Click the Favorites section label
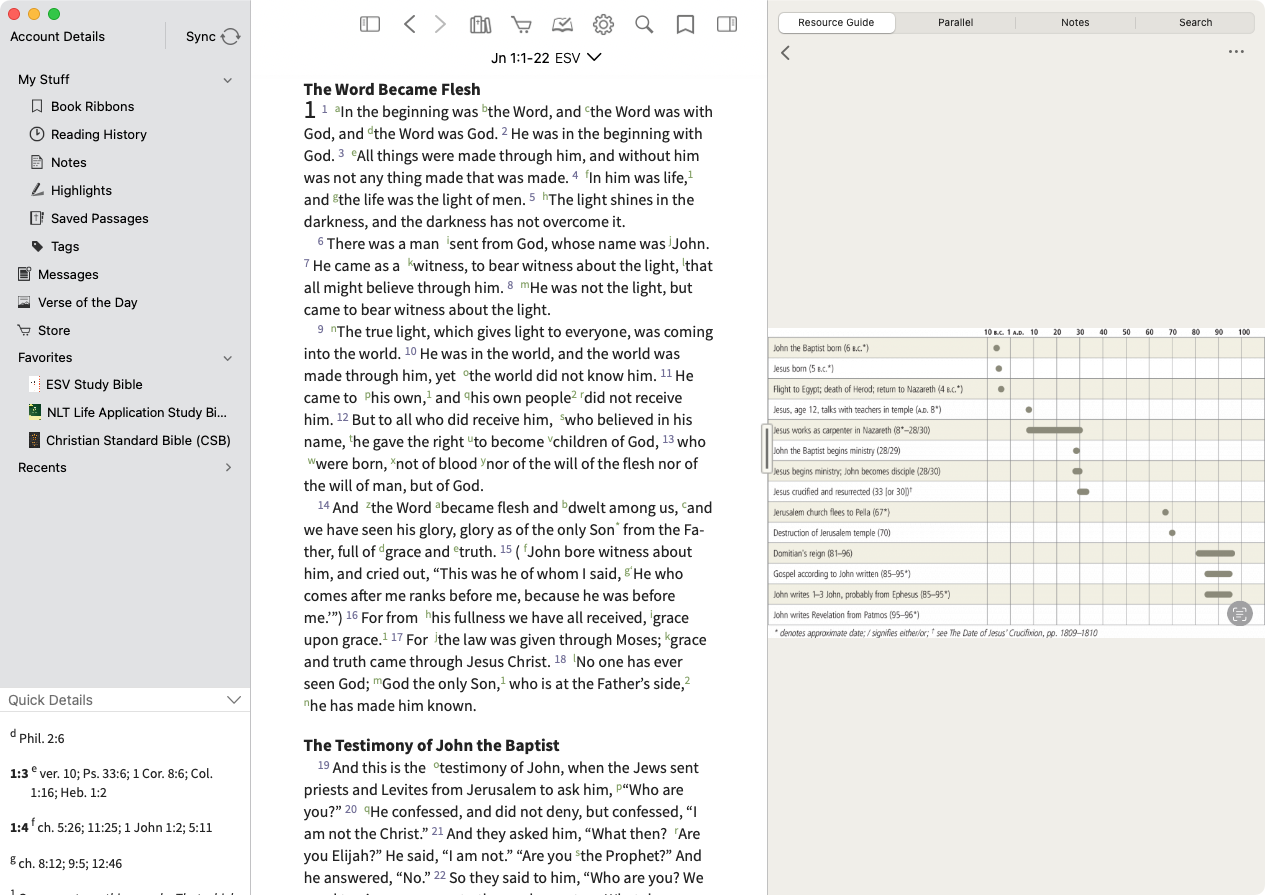Viewport: 1265px width, 895px height. pos(45,358)
